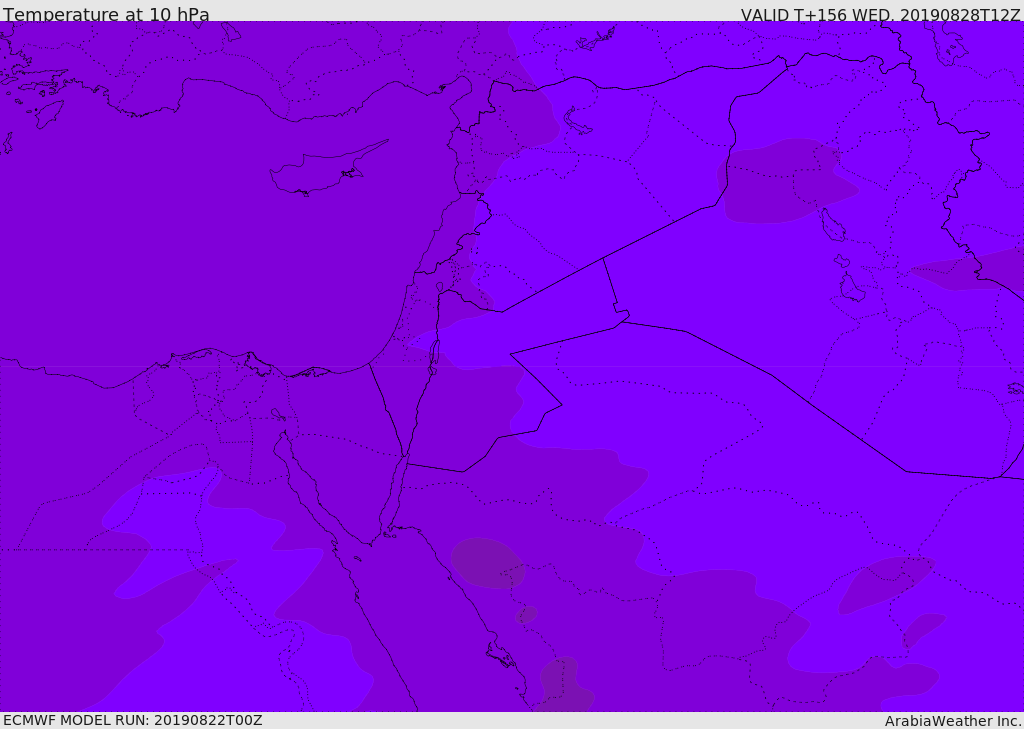This screenshot has height=729, width=1024.
Task: Click the 'Temperature at 10 hPa' title
Action: coord(106,14)
